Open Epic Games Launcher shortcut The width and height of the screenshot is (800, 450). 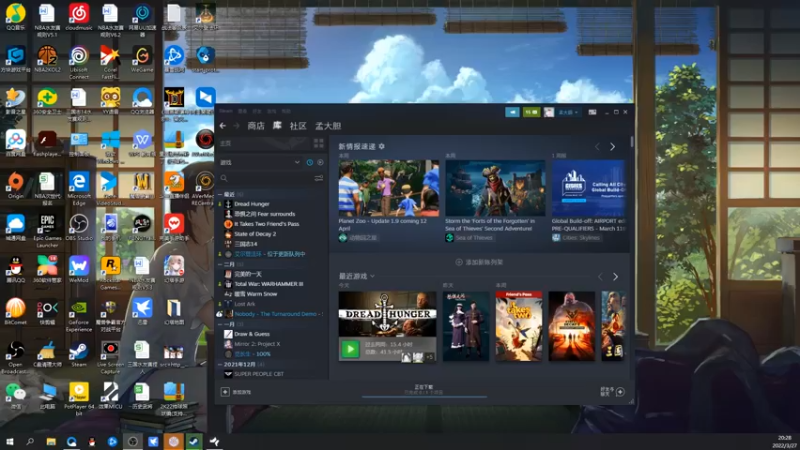click(x=47, y=231)
